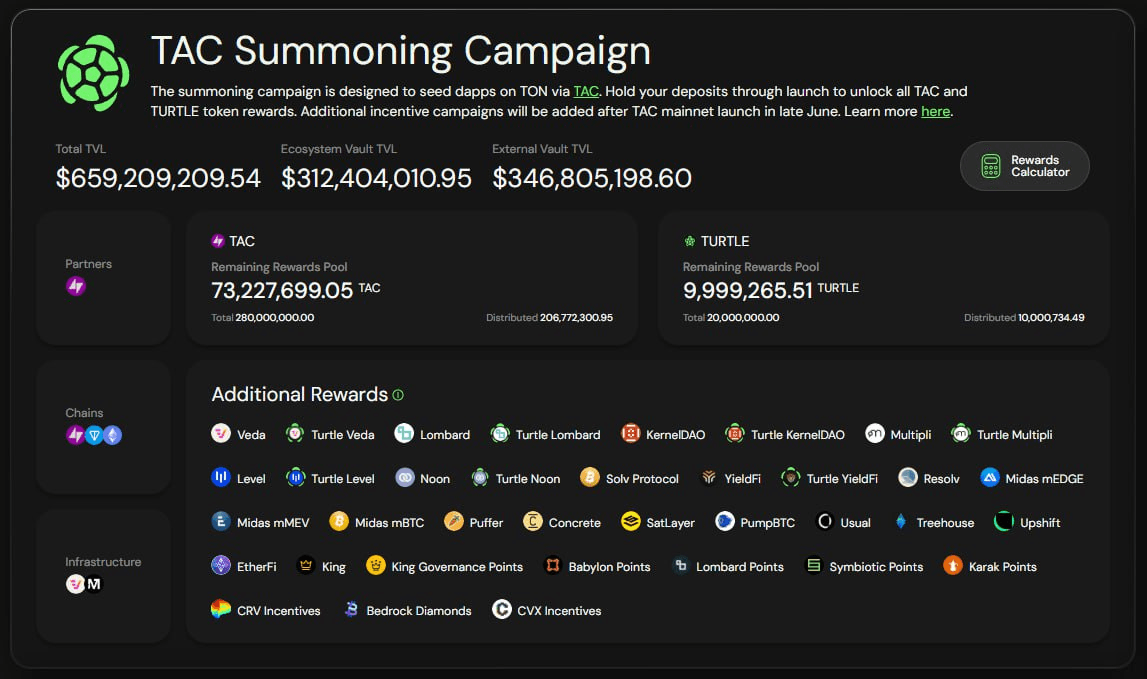Select the 'Midas mBTC' label

pos(389,522)
